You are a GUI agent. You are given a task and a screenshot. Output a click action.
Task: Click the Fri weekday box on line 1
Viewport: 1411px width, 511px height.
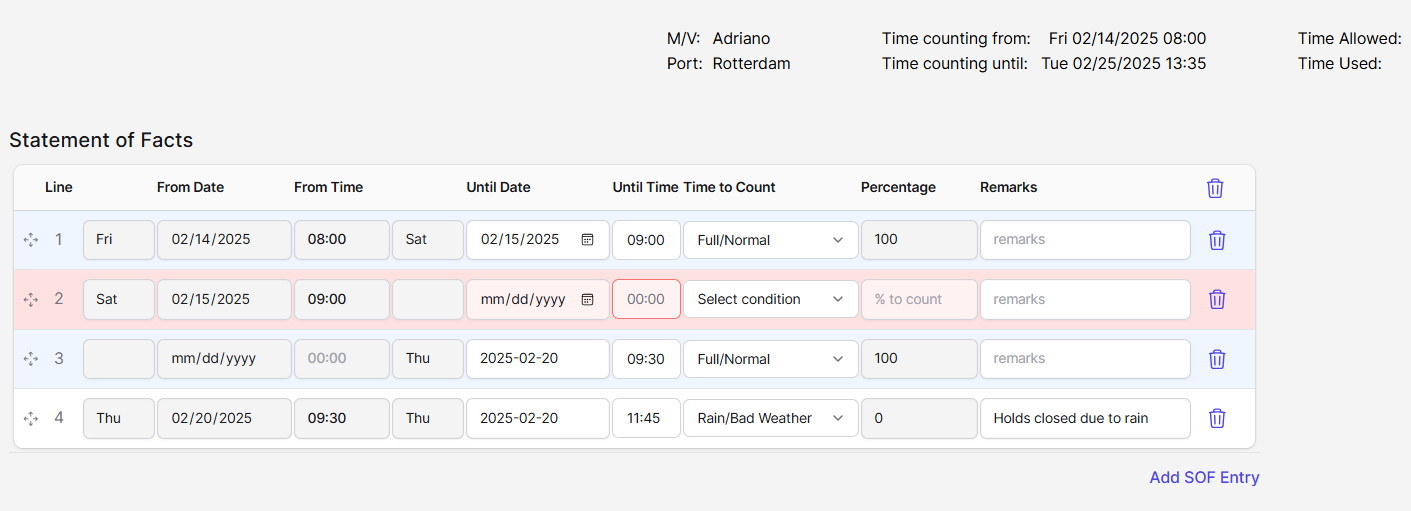pos(118,240)
